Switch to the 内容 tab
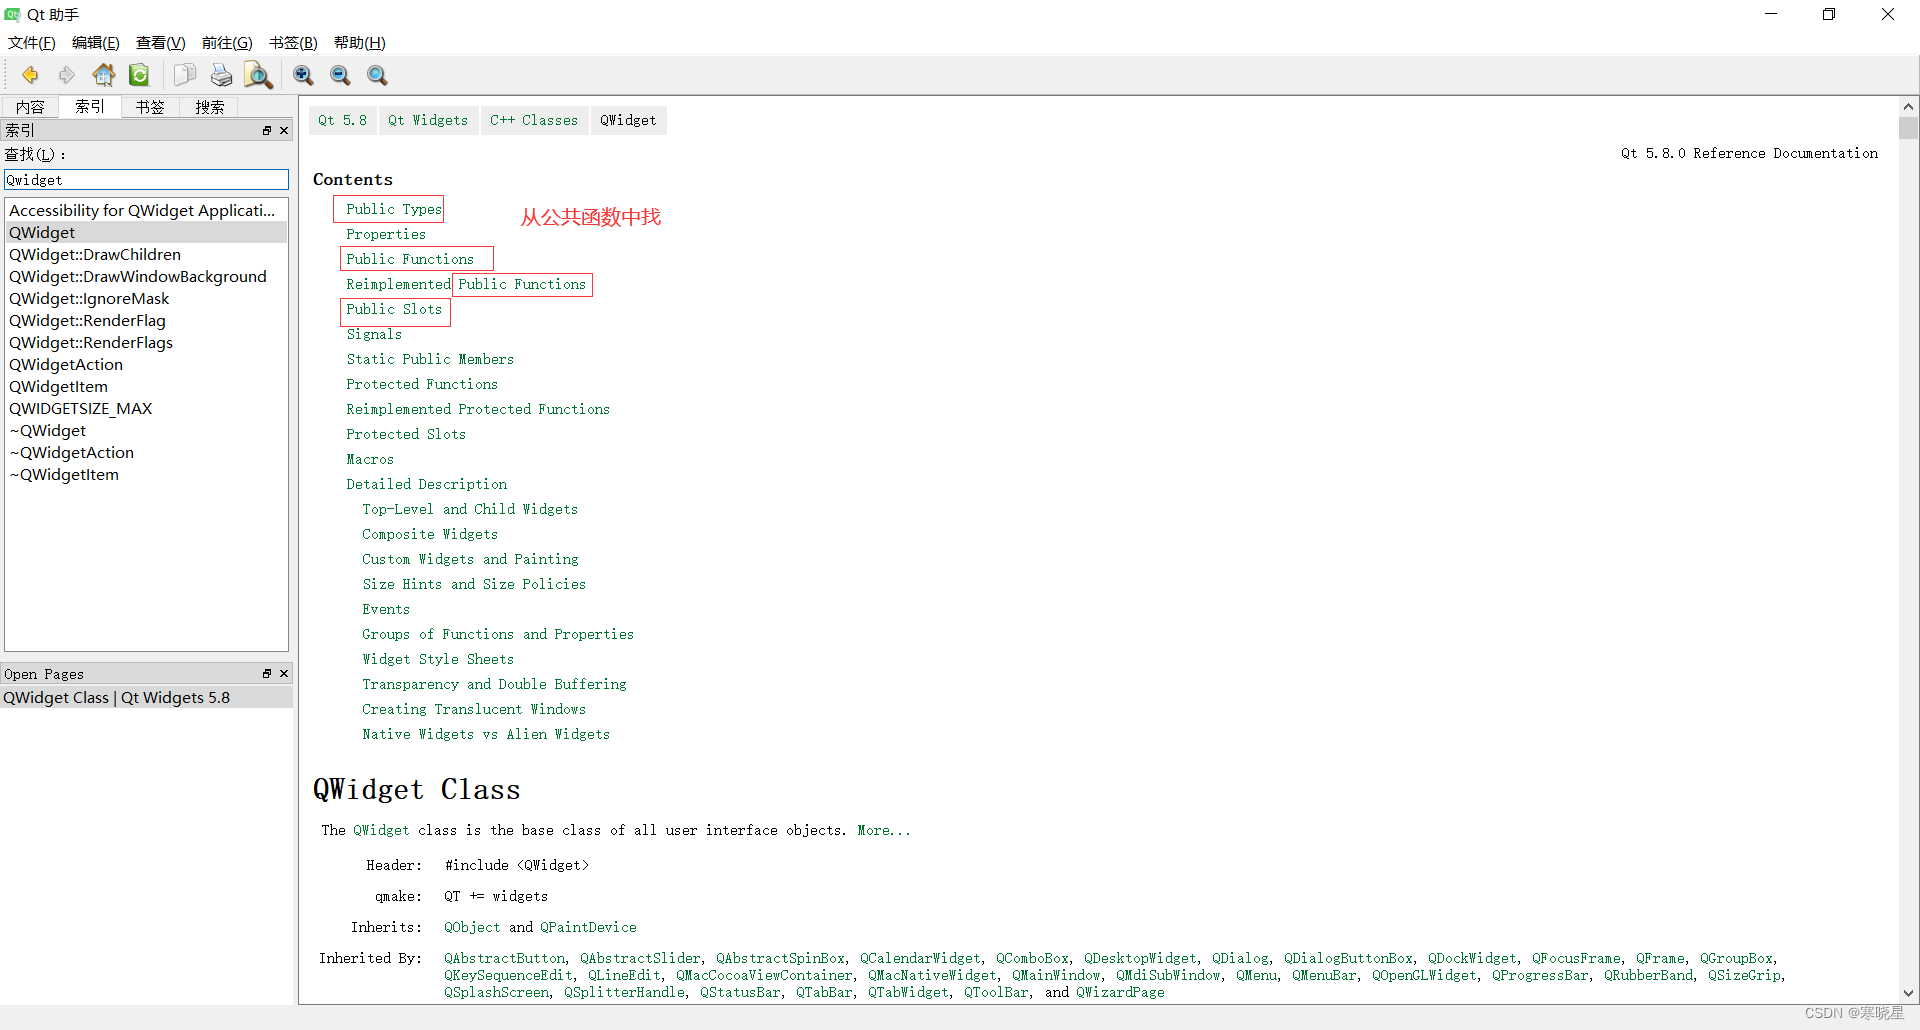 point(30,107)
